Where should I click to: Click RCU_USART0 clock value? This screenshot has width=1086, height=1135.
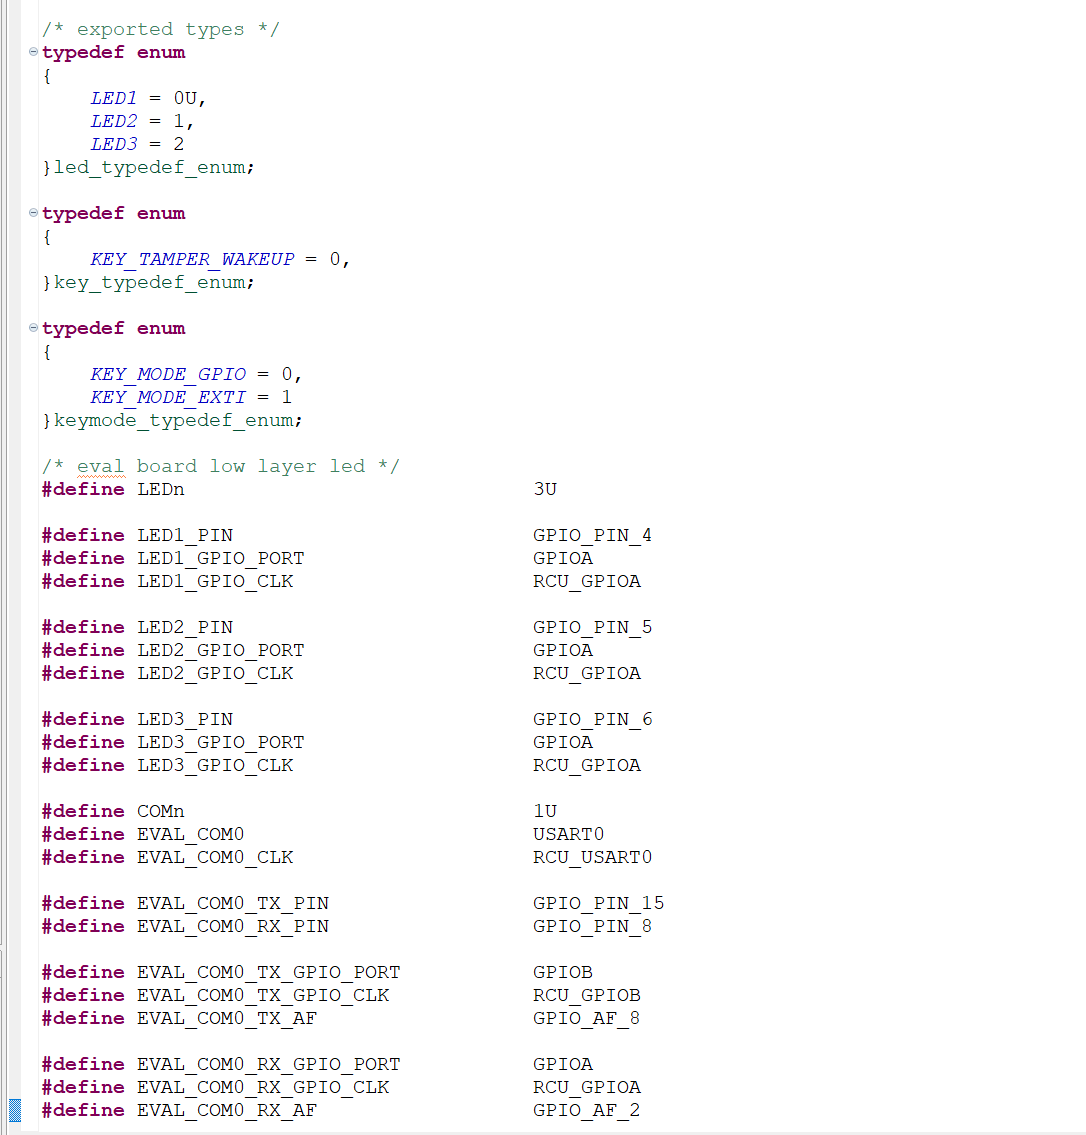pos(592,857)
